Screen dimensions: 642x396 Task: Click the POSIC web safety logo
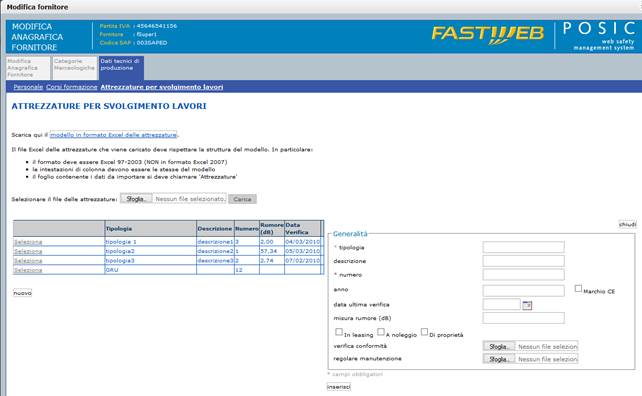(599, 36)
